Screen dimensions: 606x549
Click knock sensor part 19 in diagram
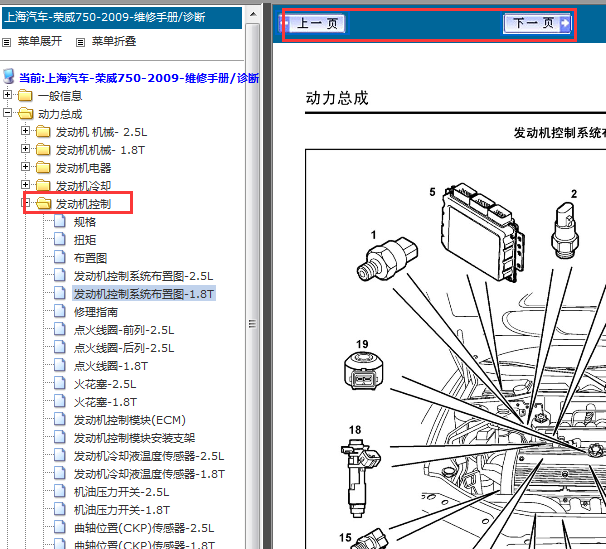point(364,370)
